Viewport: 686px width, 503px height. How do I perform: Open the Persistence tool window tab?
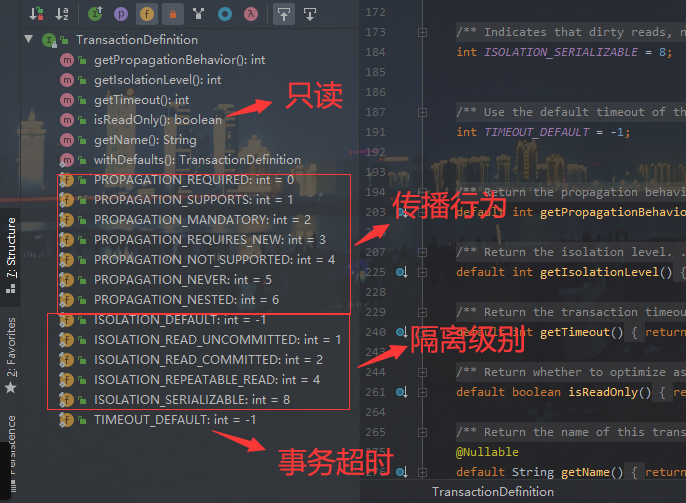click(x=11, y=454)
